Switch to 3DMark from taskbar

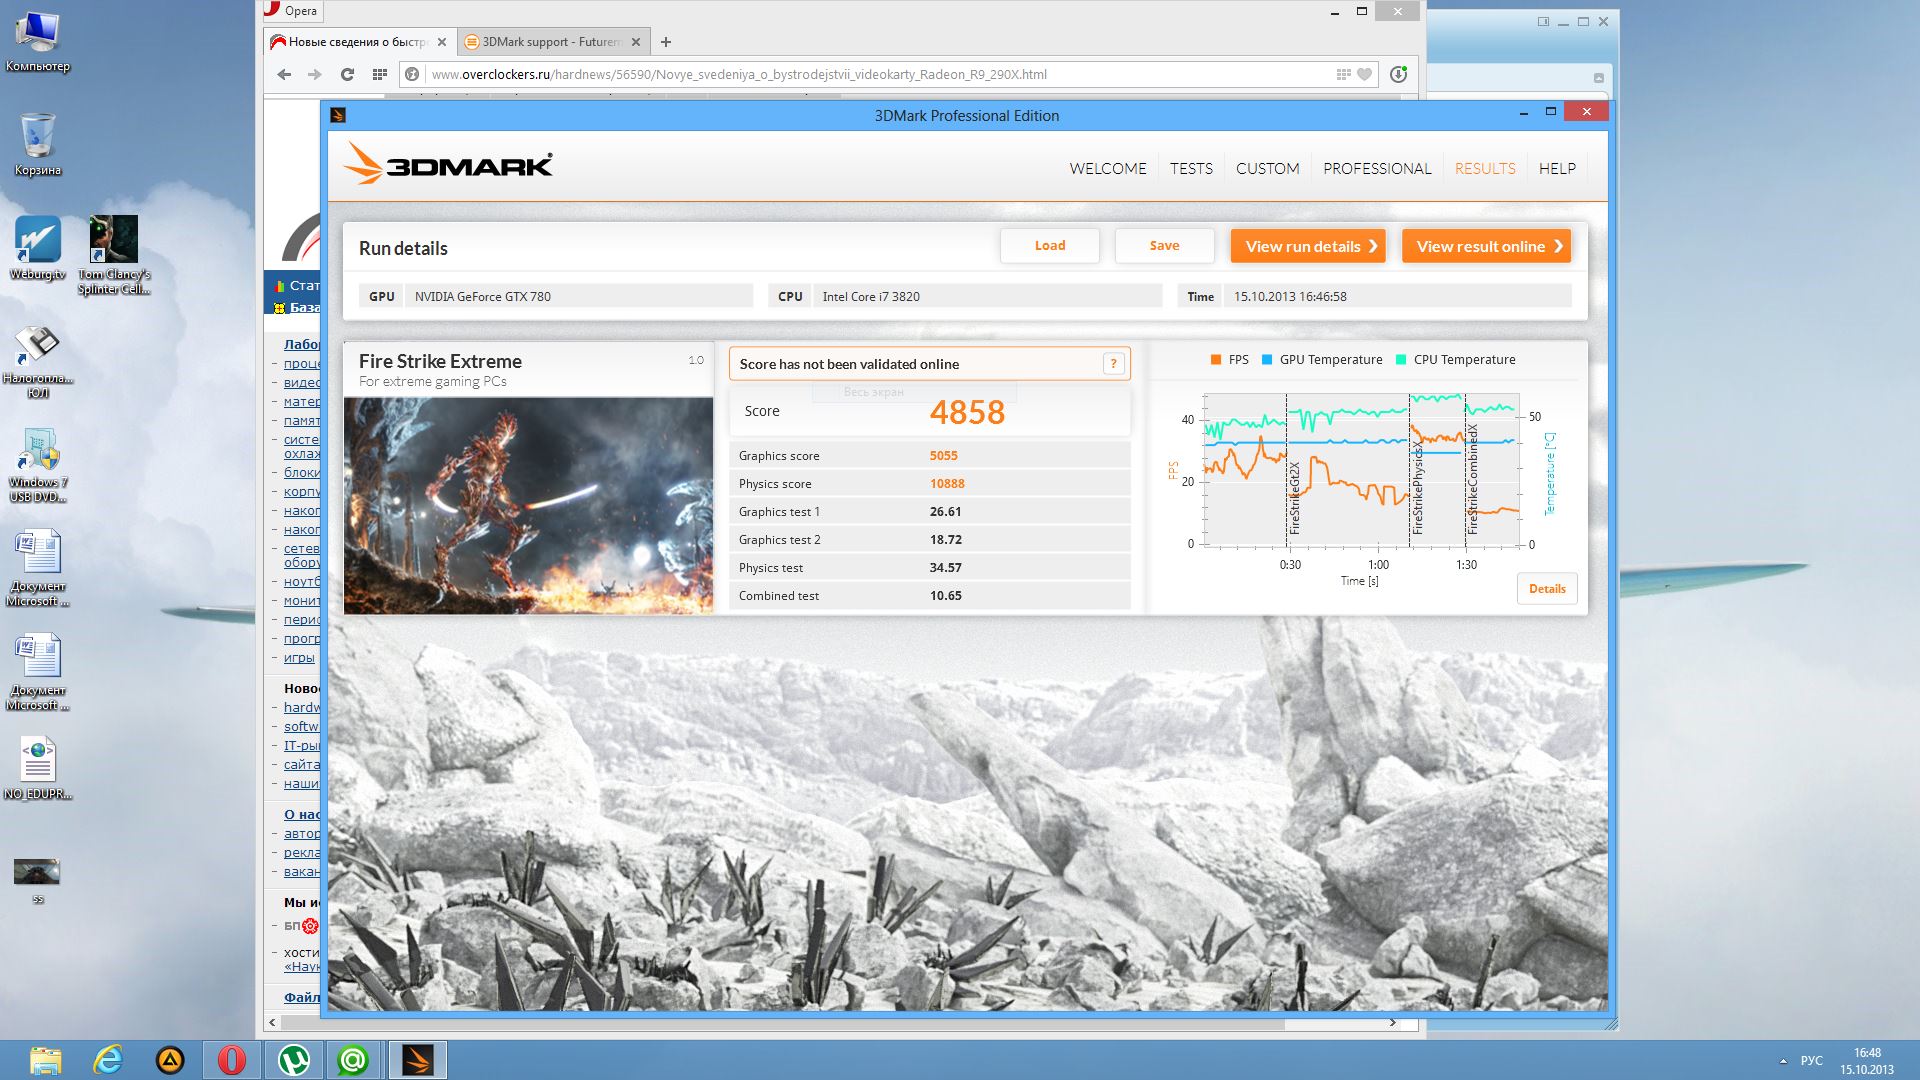click(417, 1060)
